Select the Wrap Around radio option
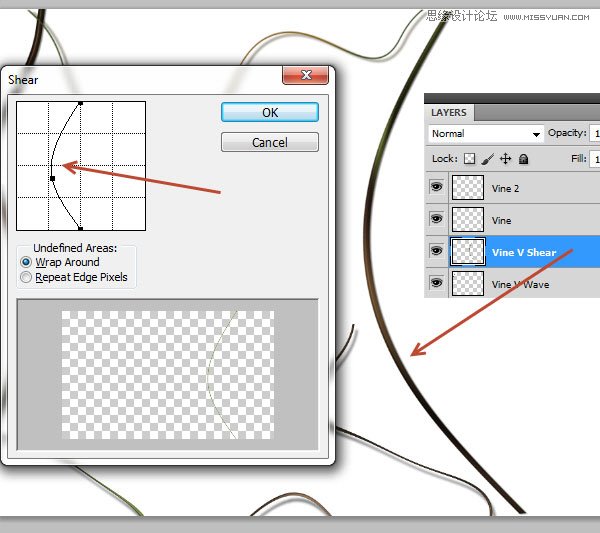Screen dimensions: 600x533 [26, 262]
